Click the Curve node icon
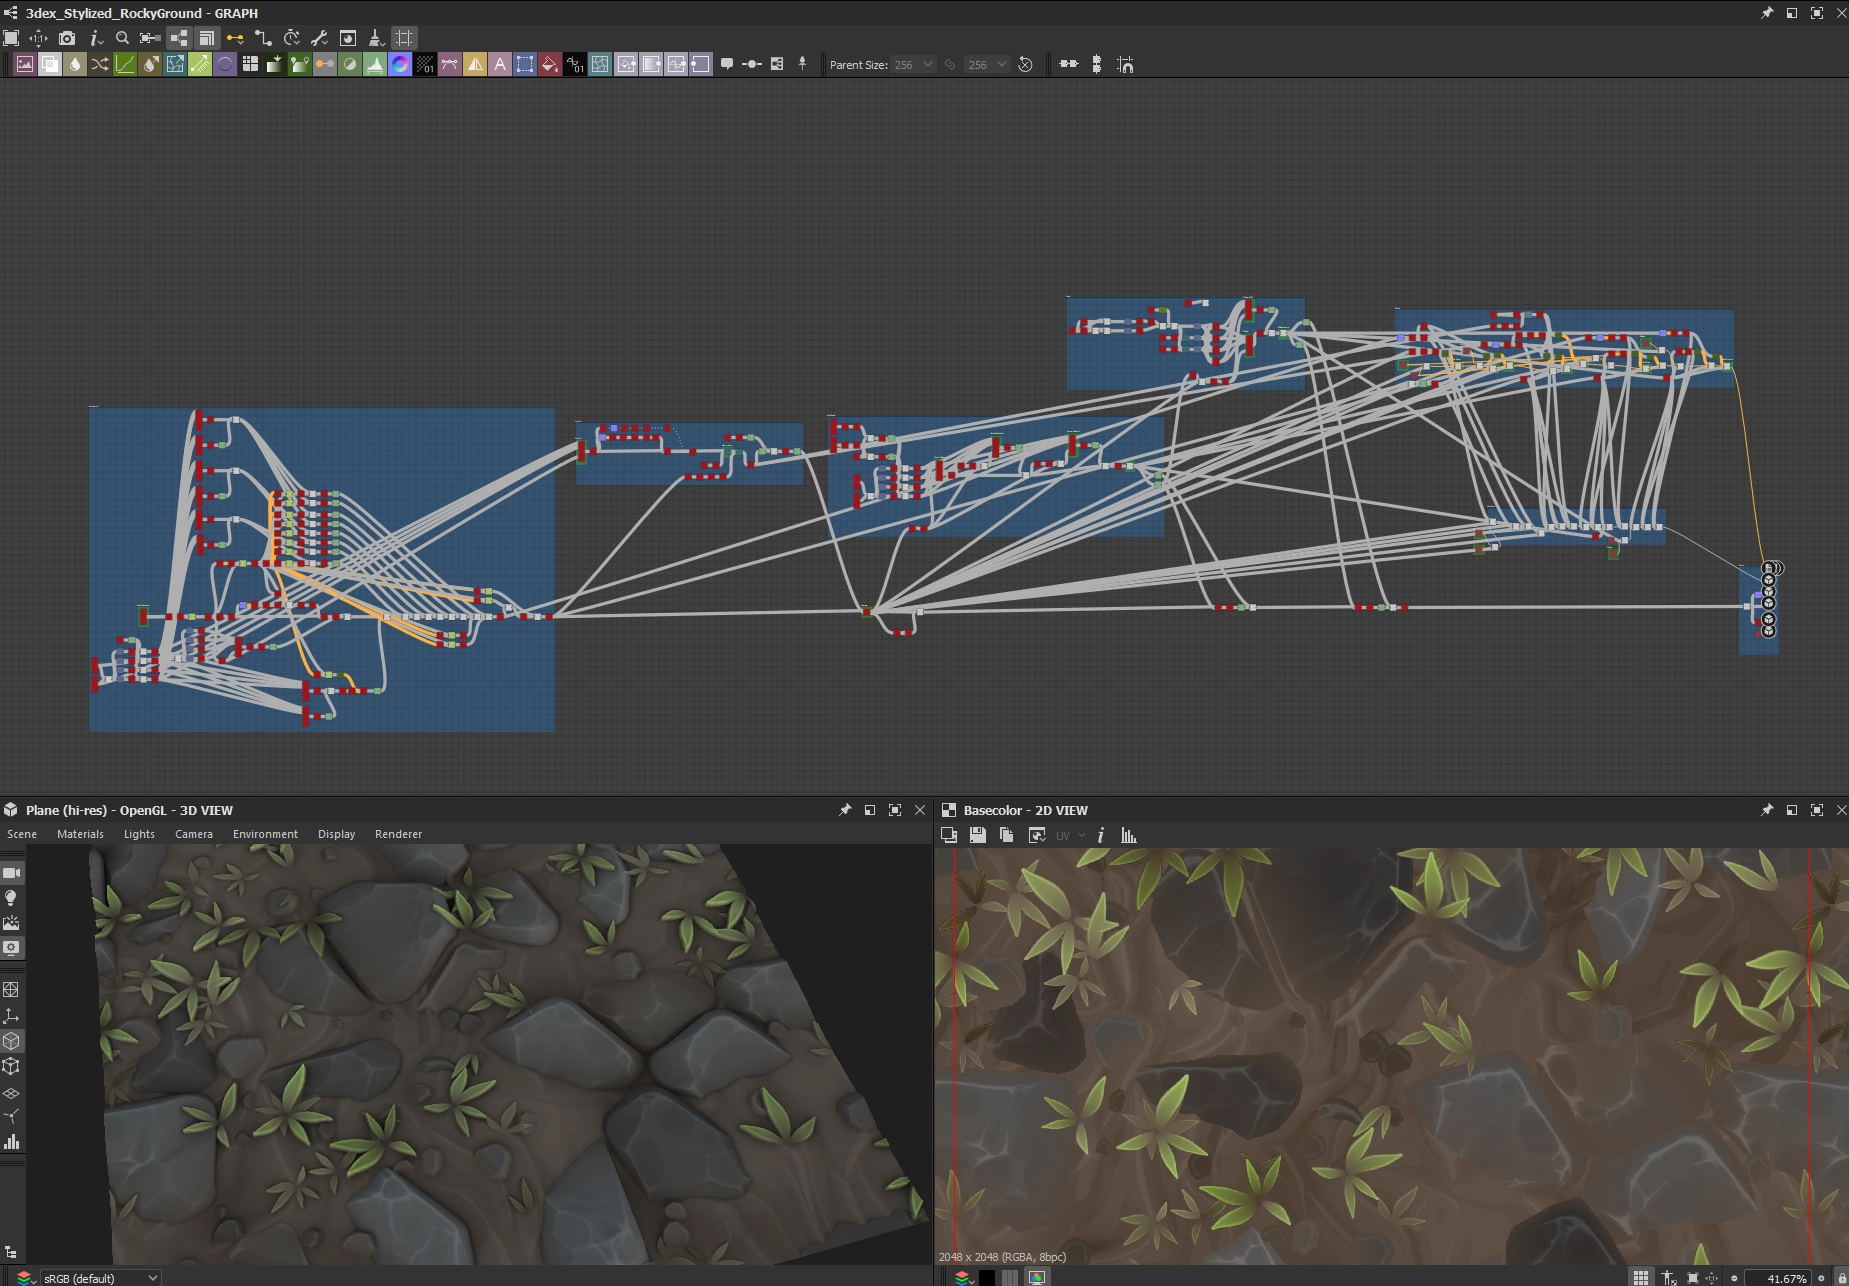Screen dimensions: 1849x1286 125,65
